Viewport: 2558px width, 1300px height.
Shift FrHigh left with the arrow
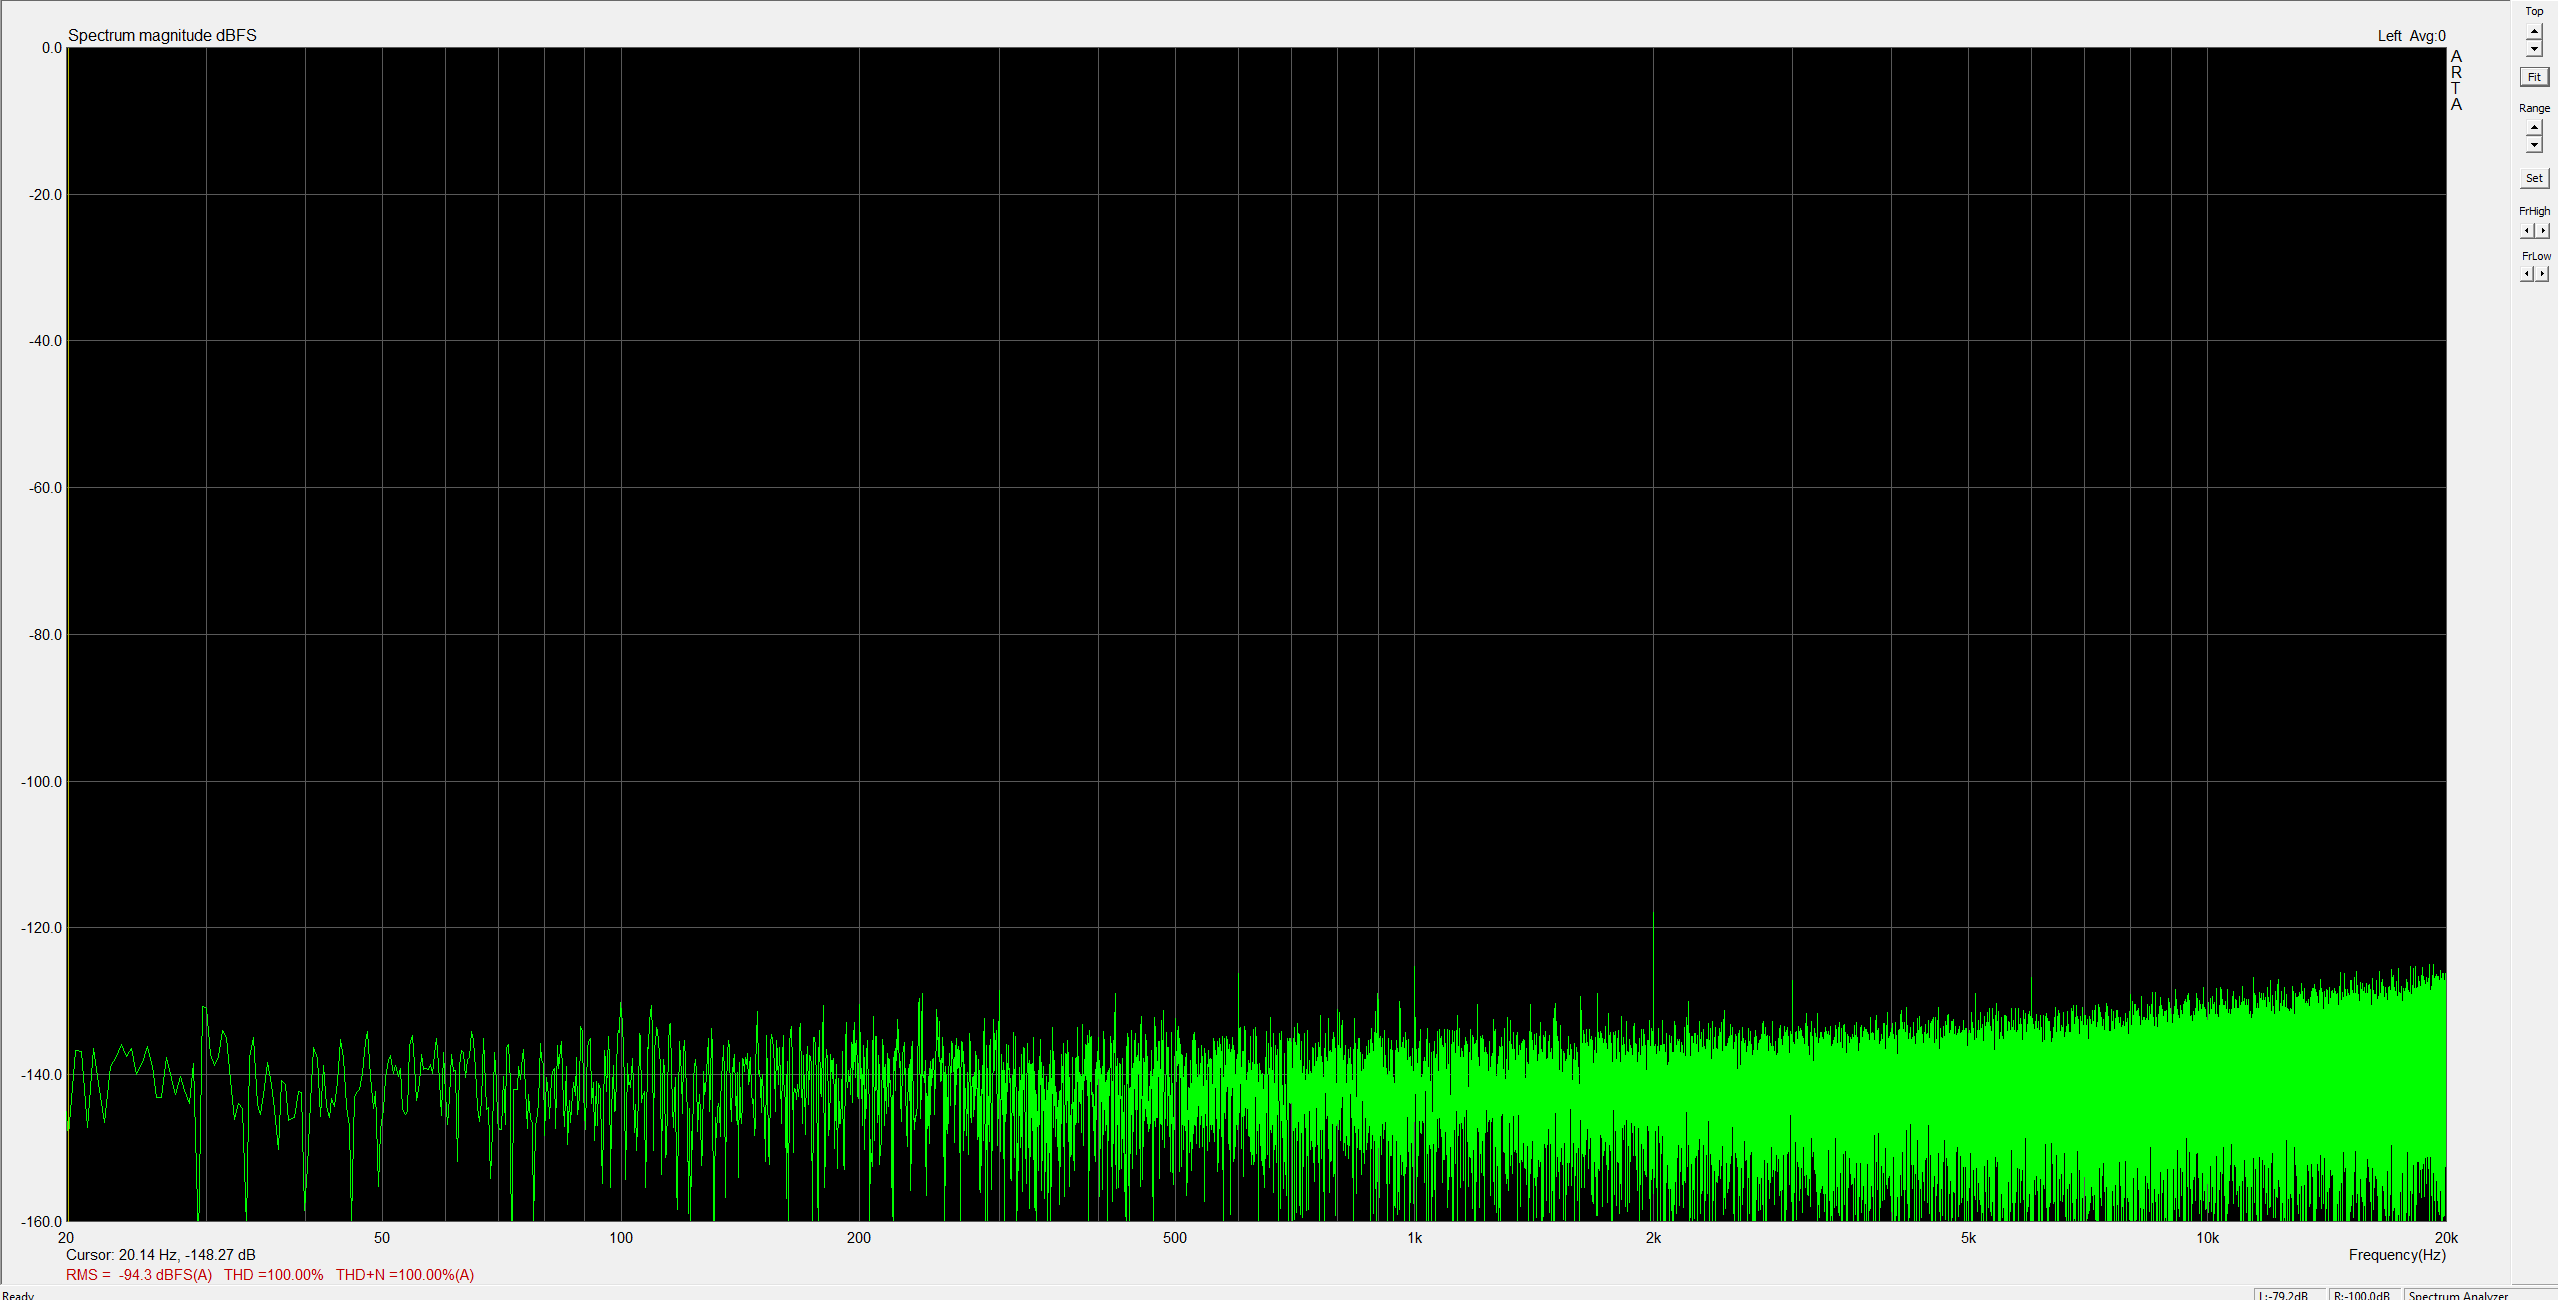2526,231
